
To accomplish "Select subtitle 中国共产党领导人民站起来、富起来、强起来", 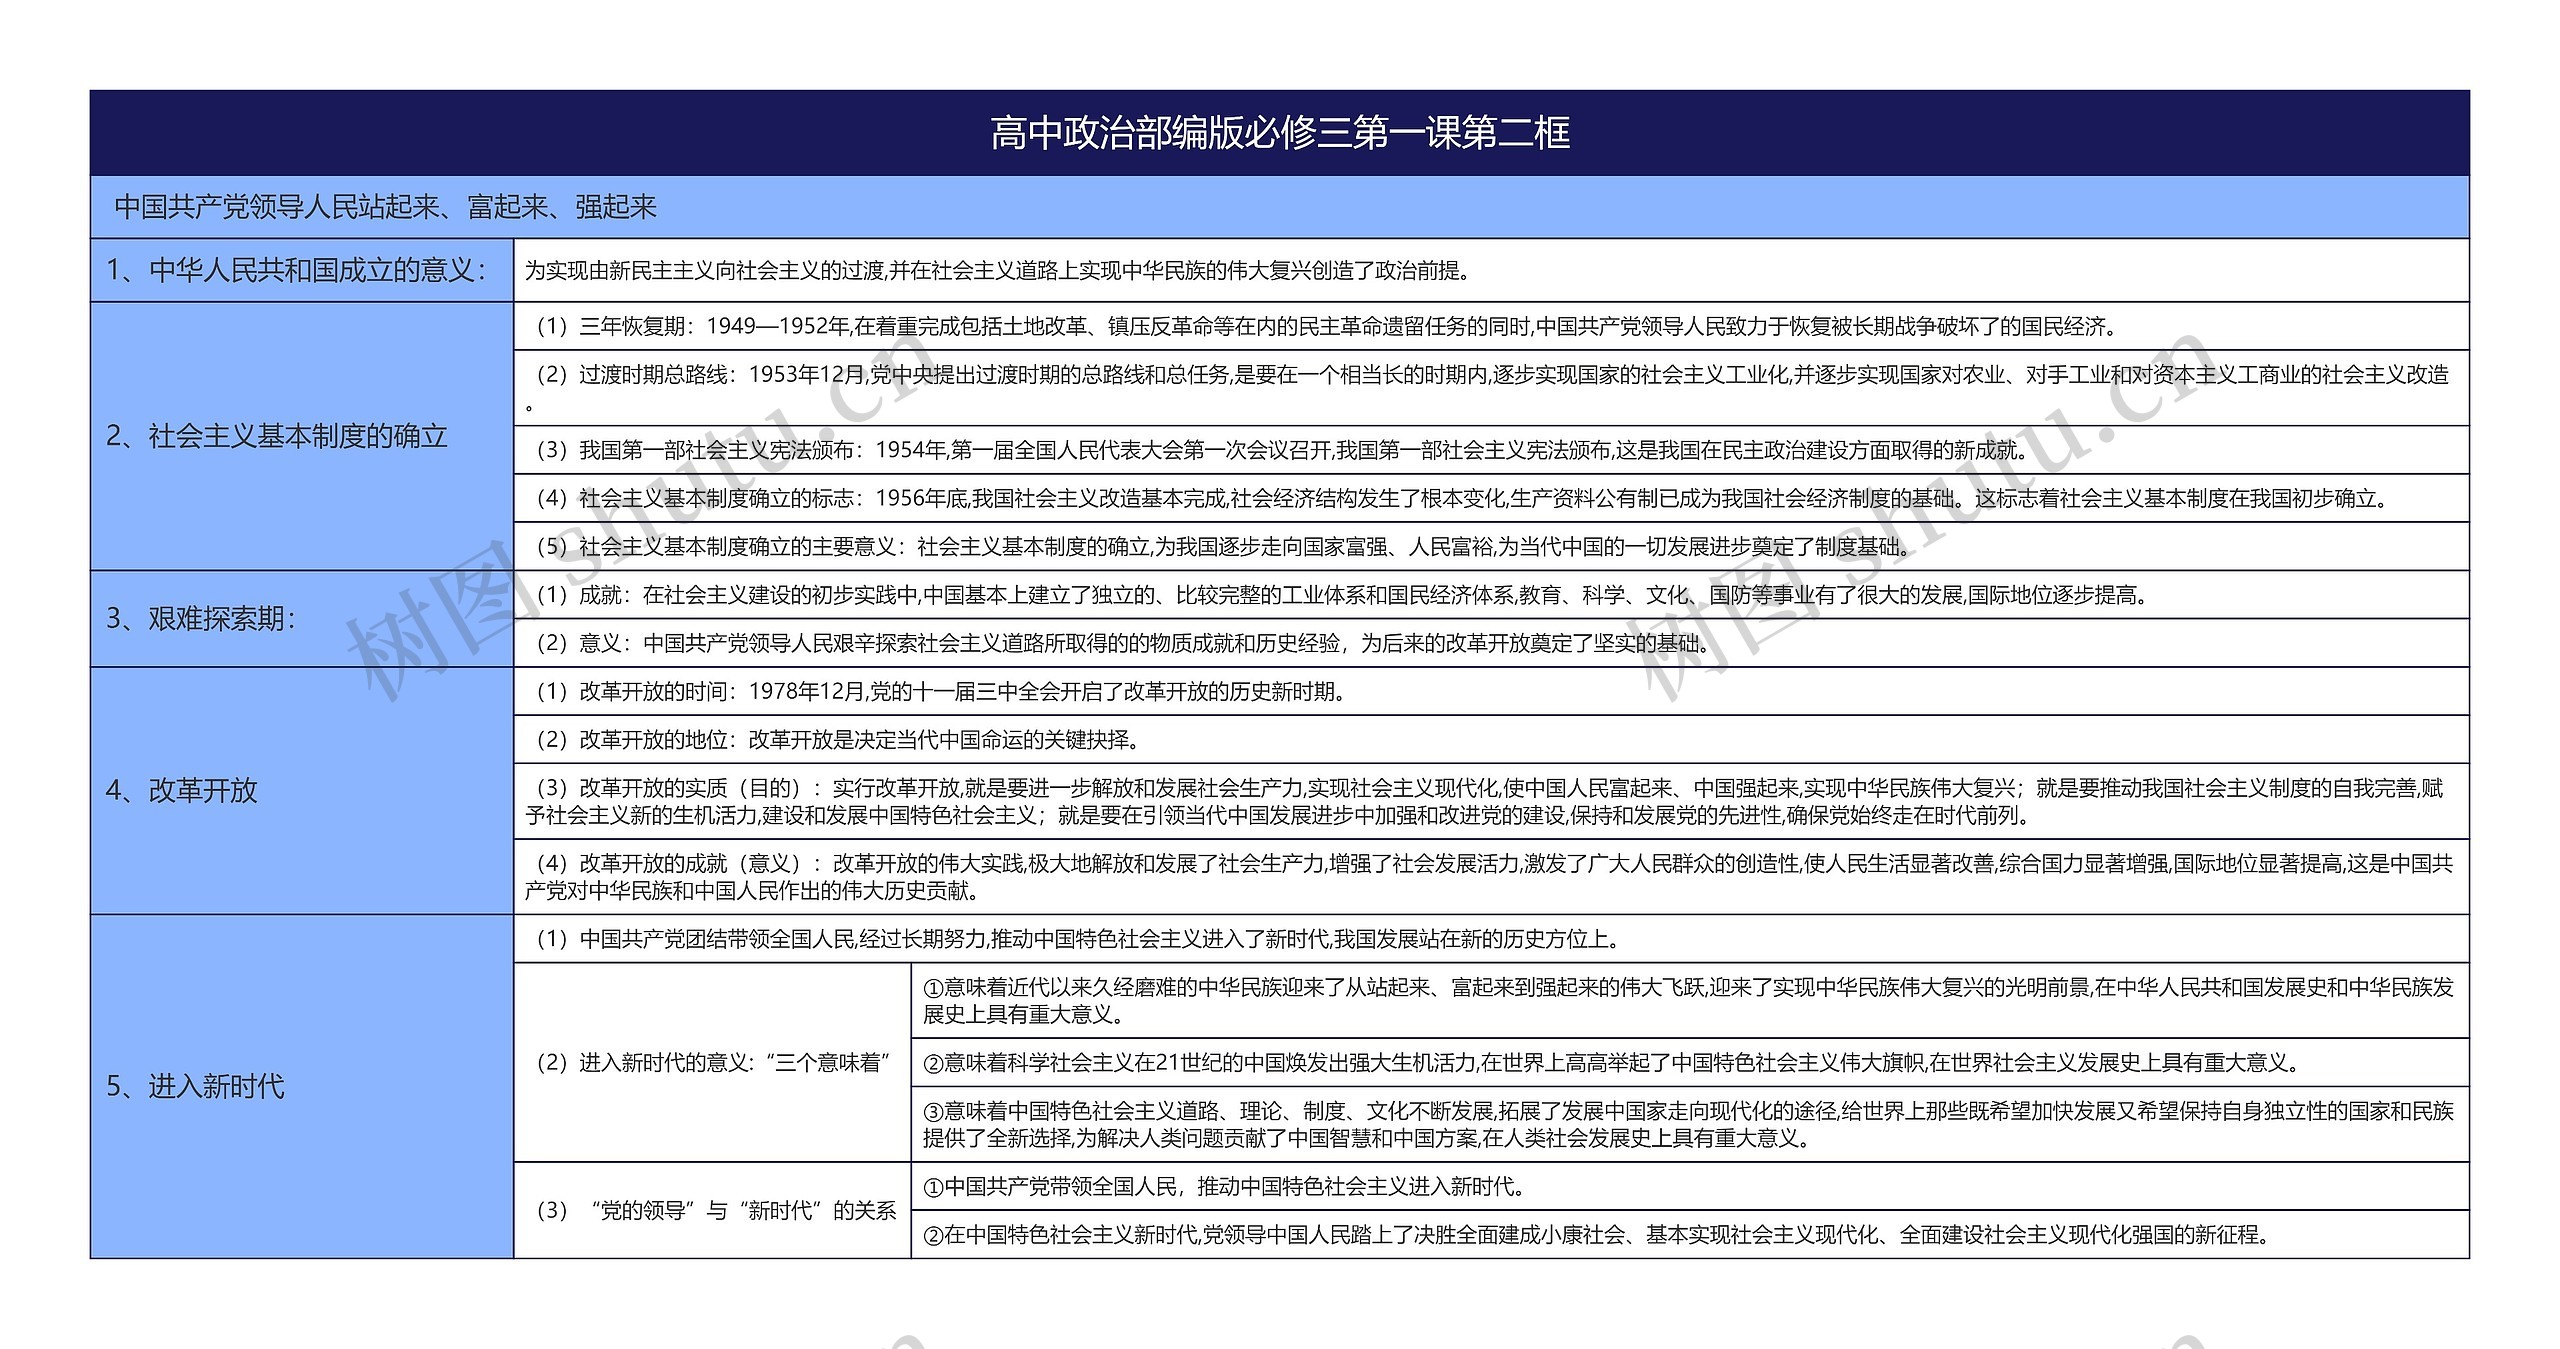I will [1279, 207].
